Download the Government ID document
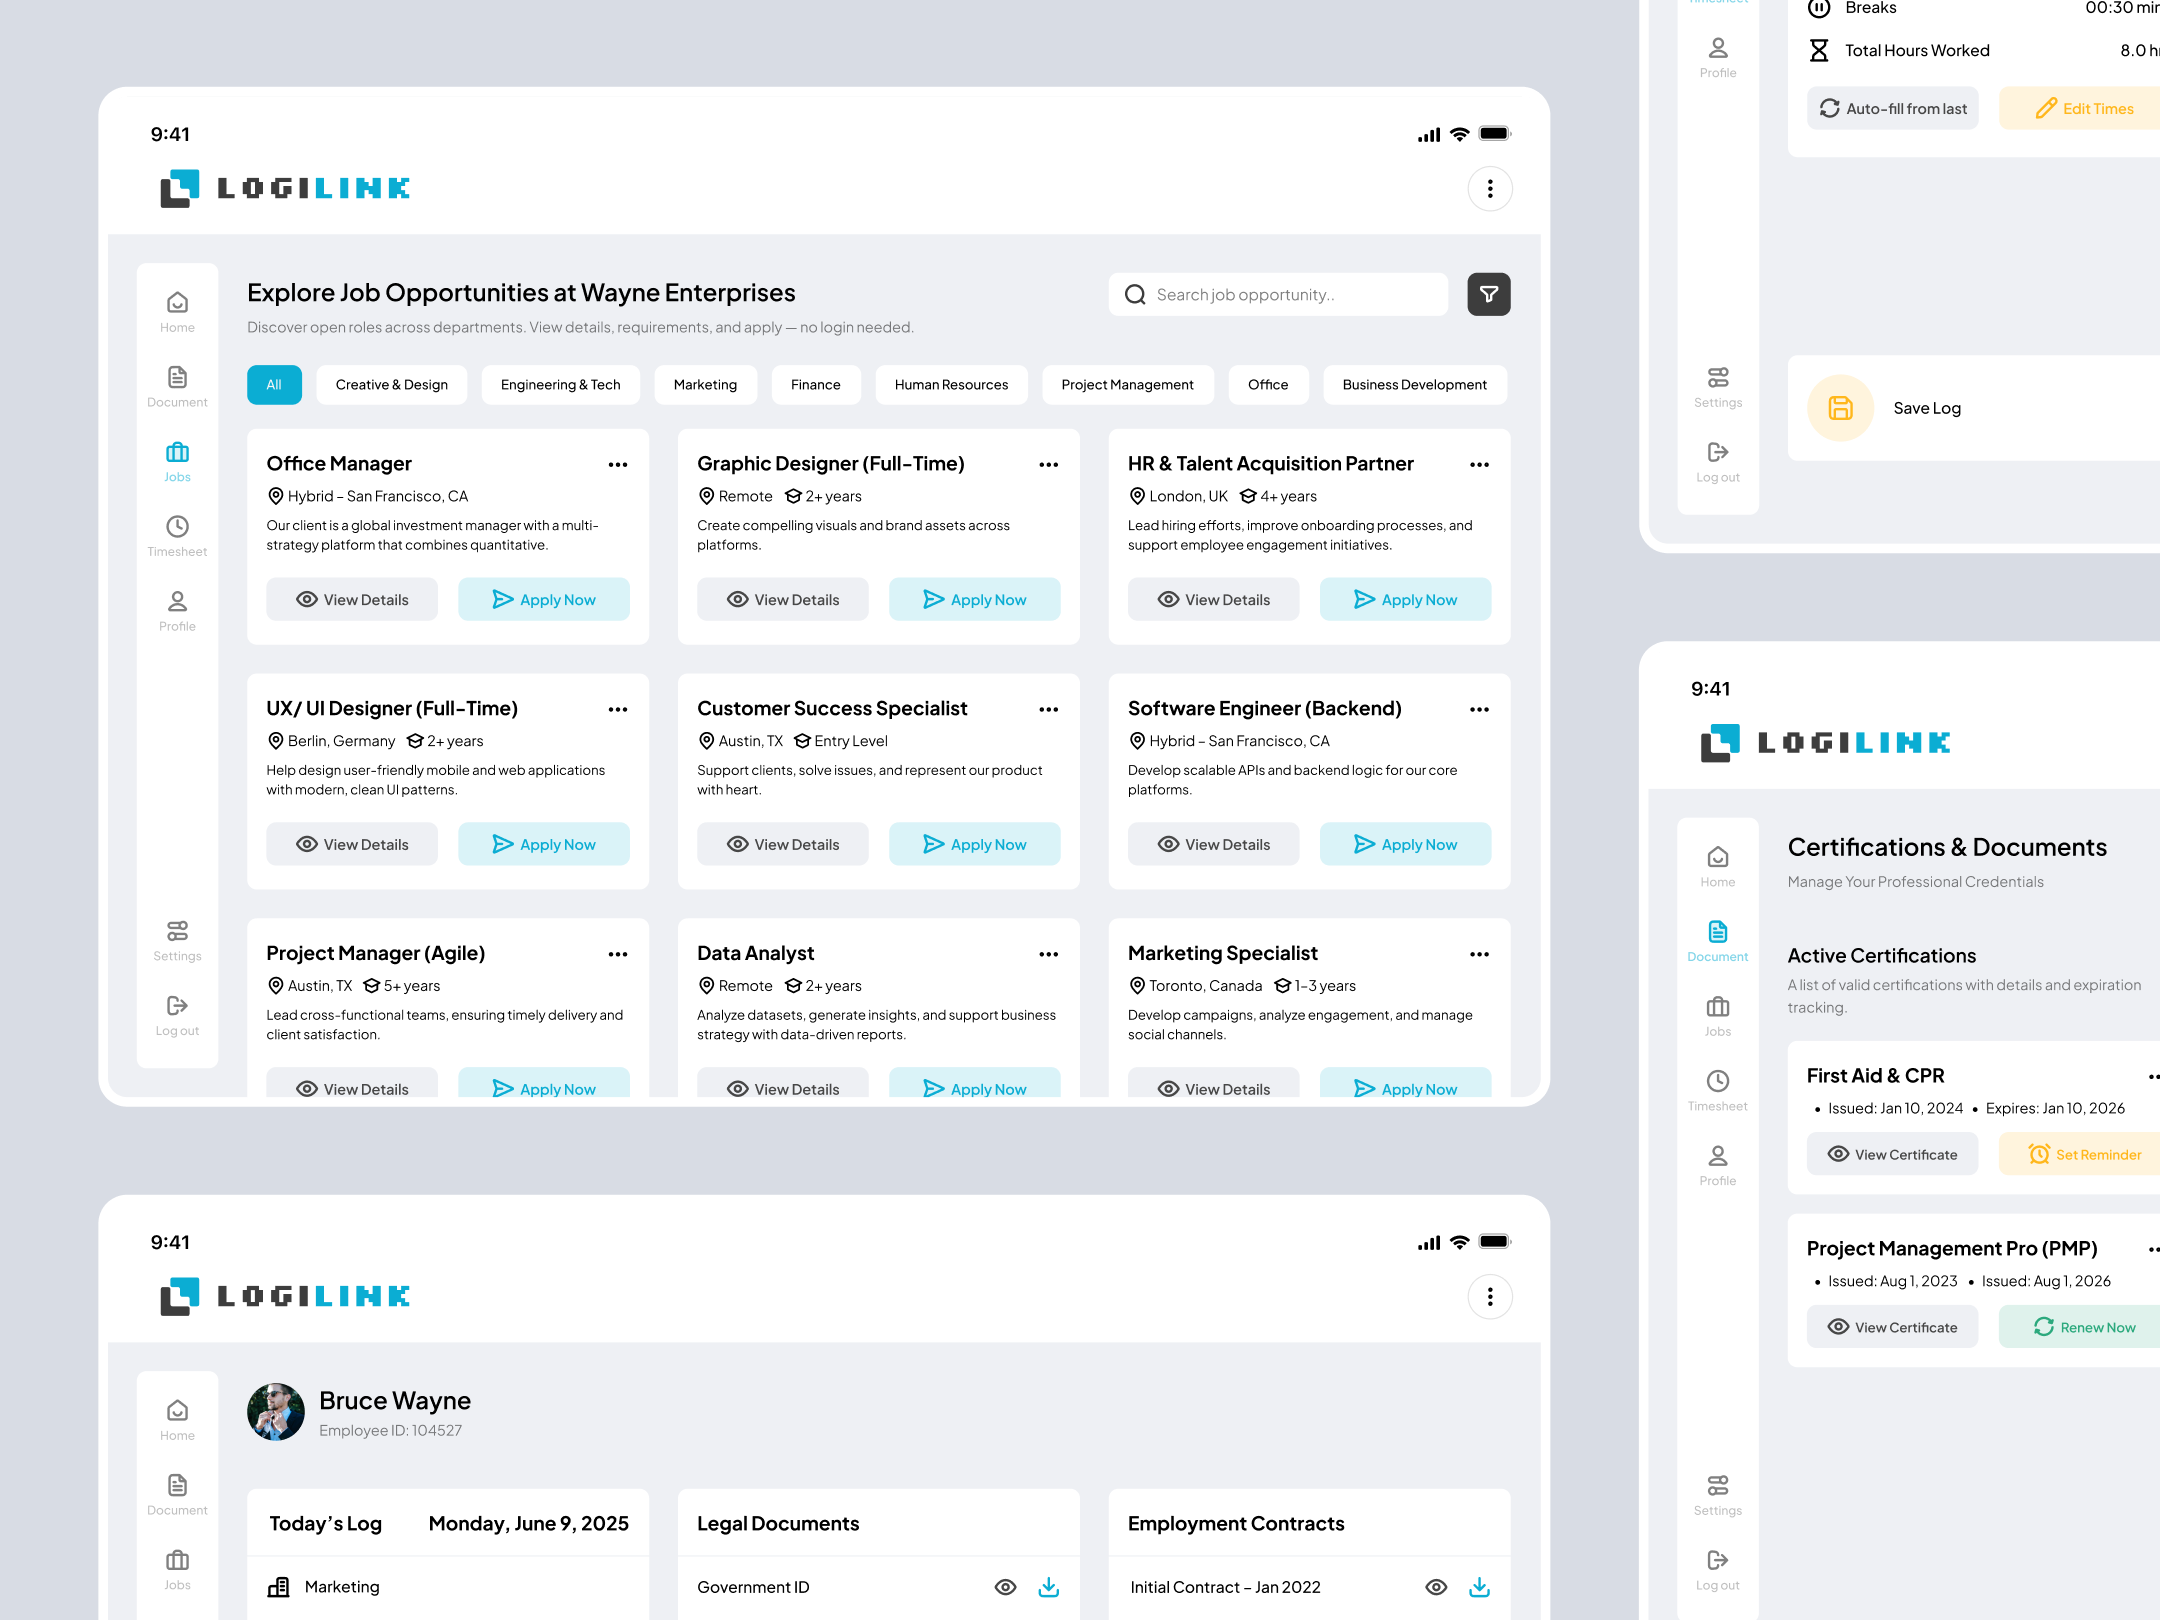2160x1620 pixels. coord(1049,1587)
